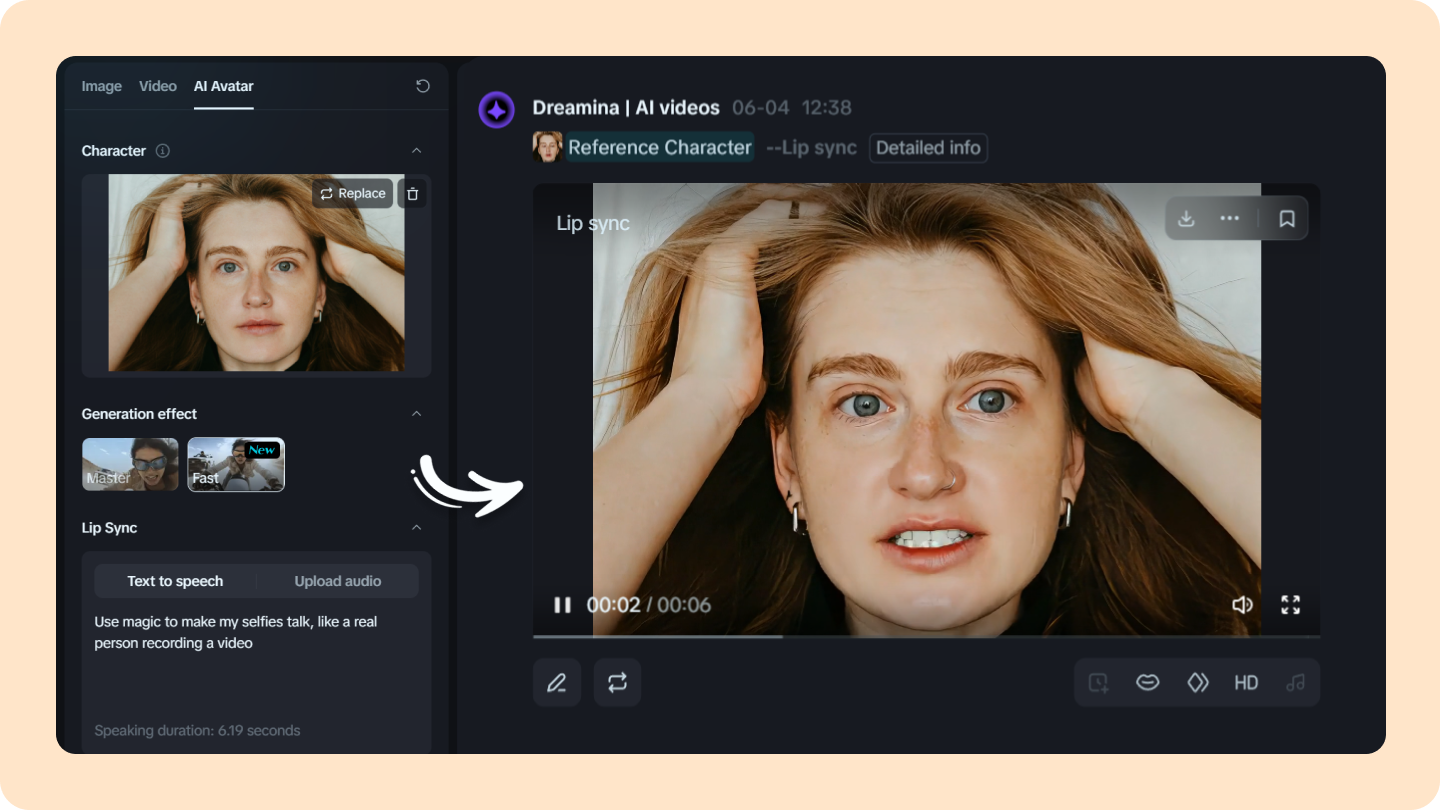This screenshot has height=810, width=1440.
Task: Collapse the Generation effect section
Action: click(x=417, y=413)
